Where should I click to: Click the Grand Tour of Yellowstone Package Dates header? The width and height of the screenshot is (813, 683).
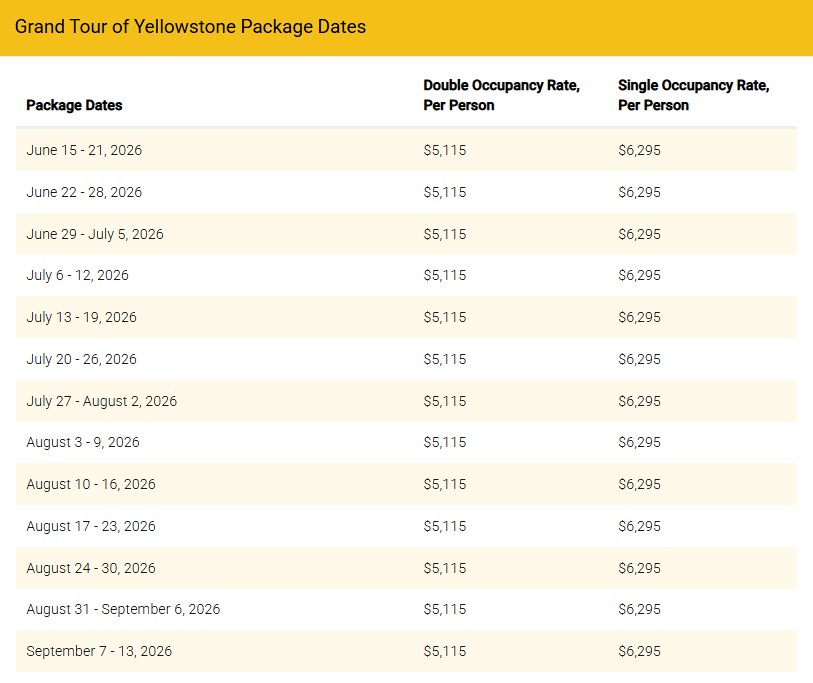pos(190,27)
